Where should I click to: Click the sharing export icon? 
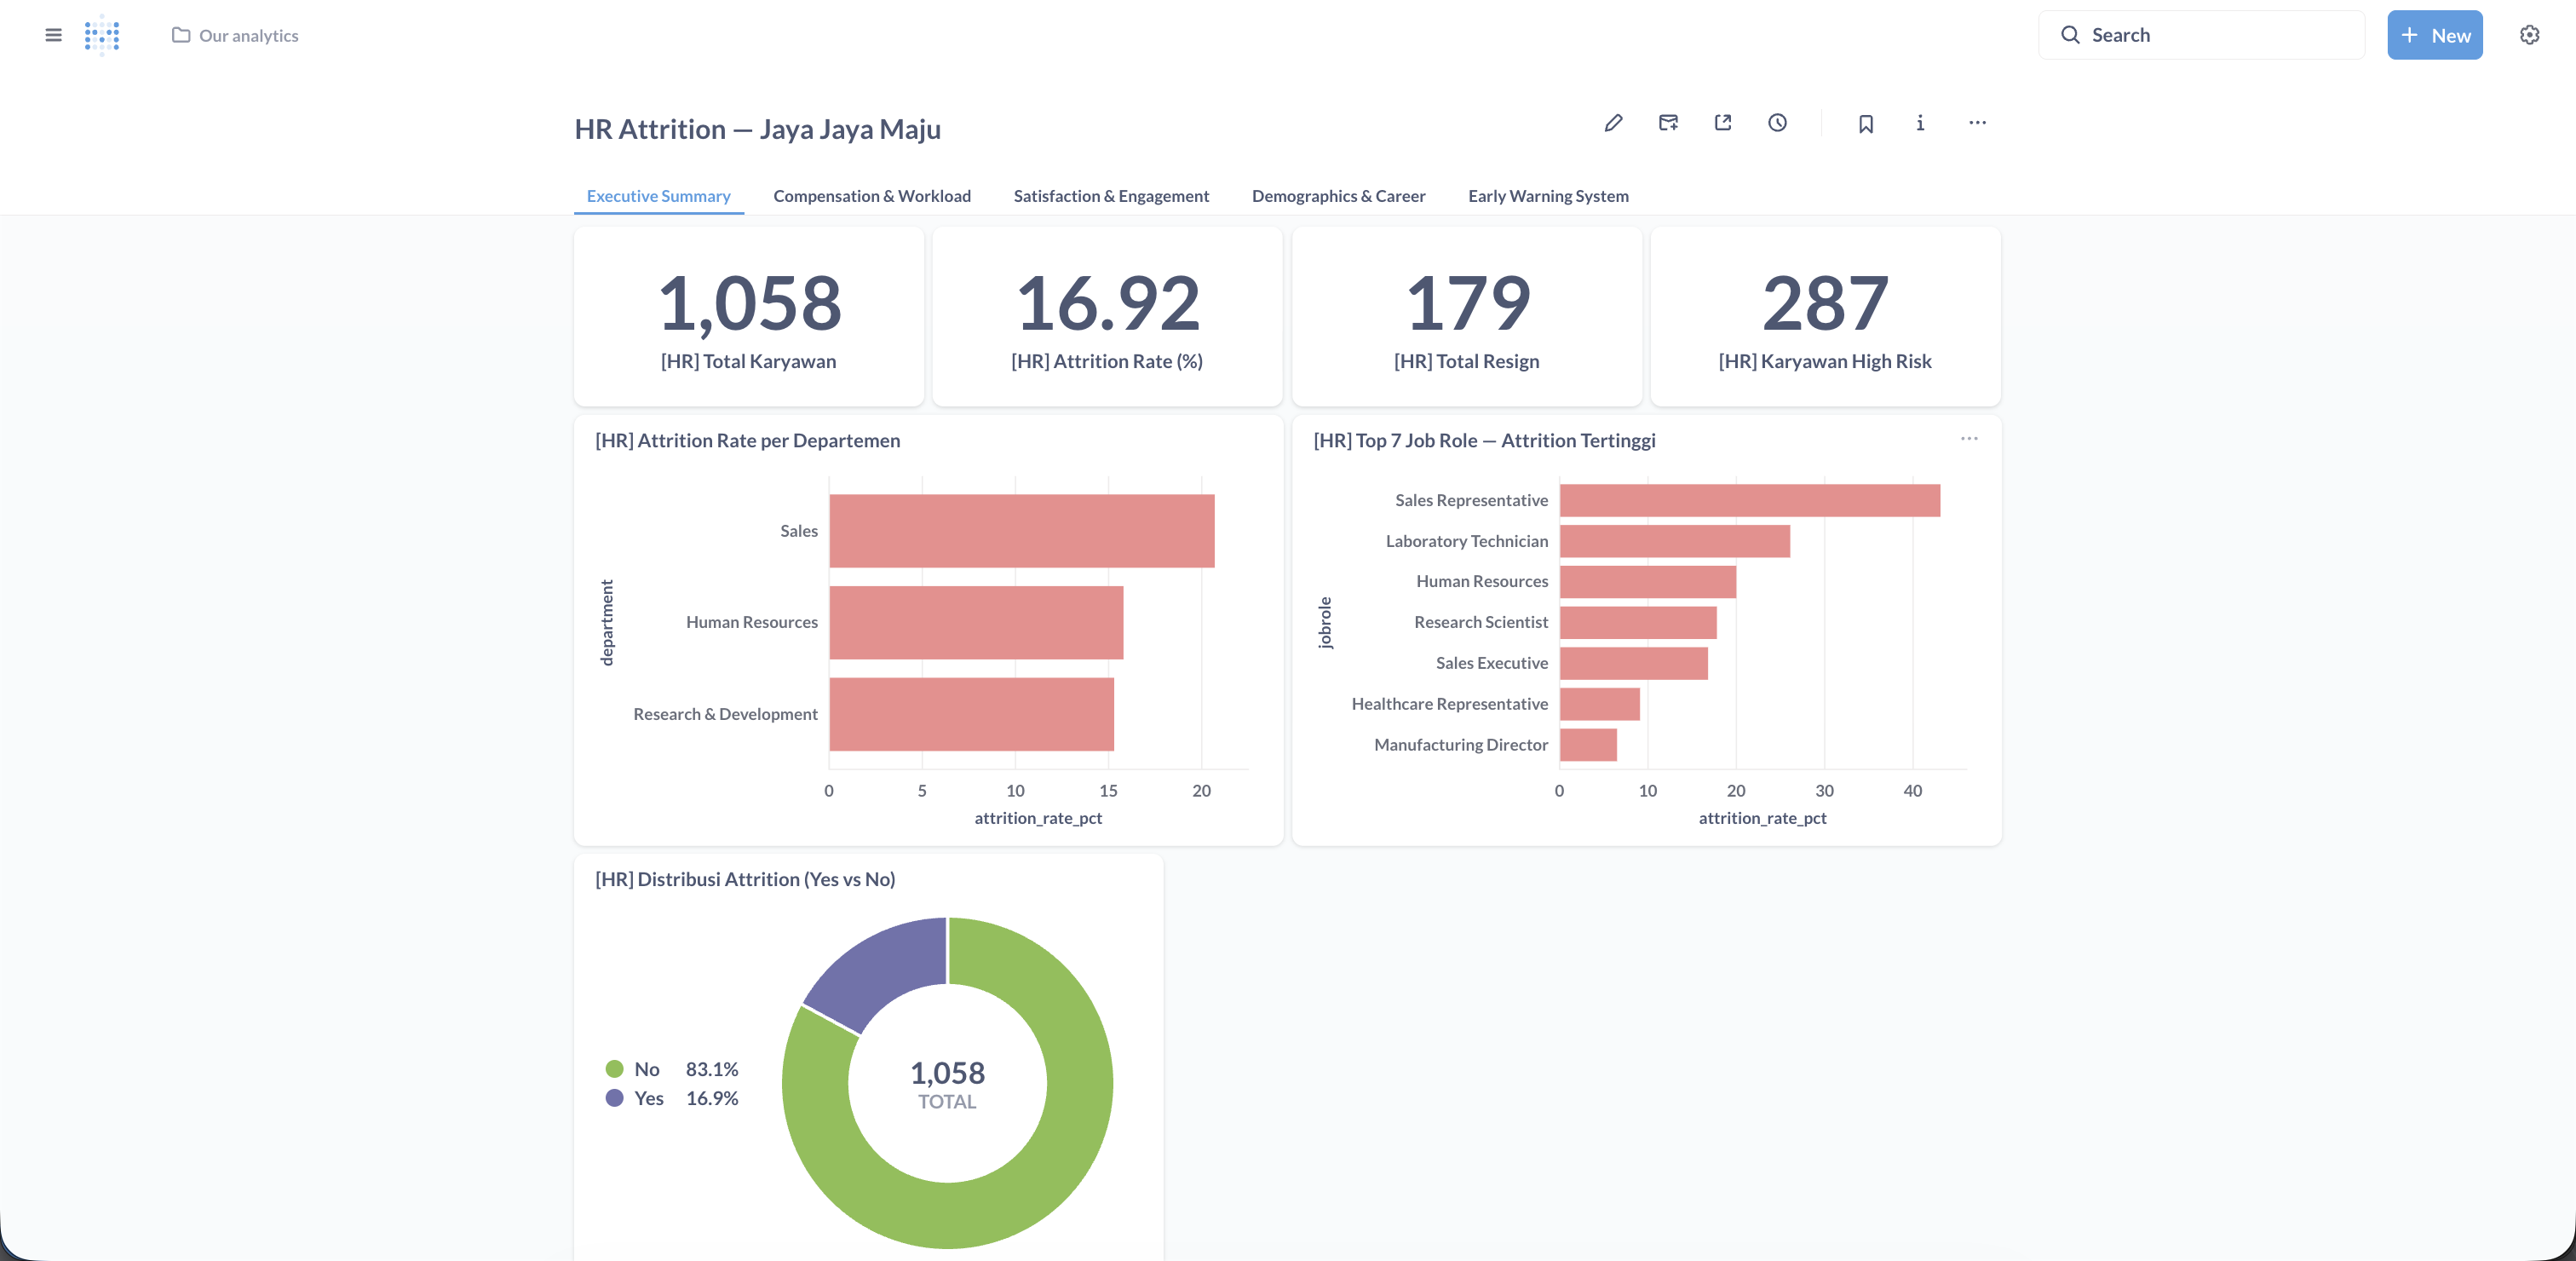tap(1723, 123)
